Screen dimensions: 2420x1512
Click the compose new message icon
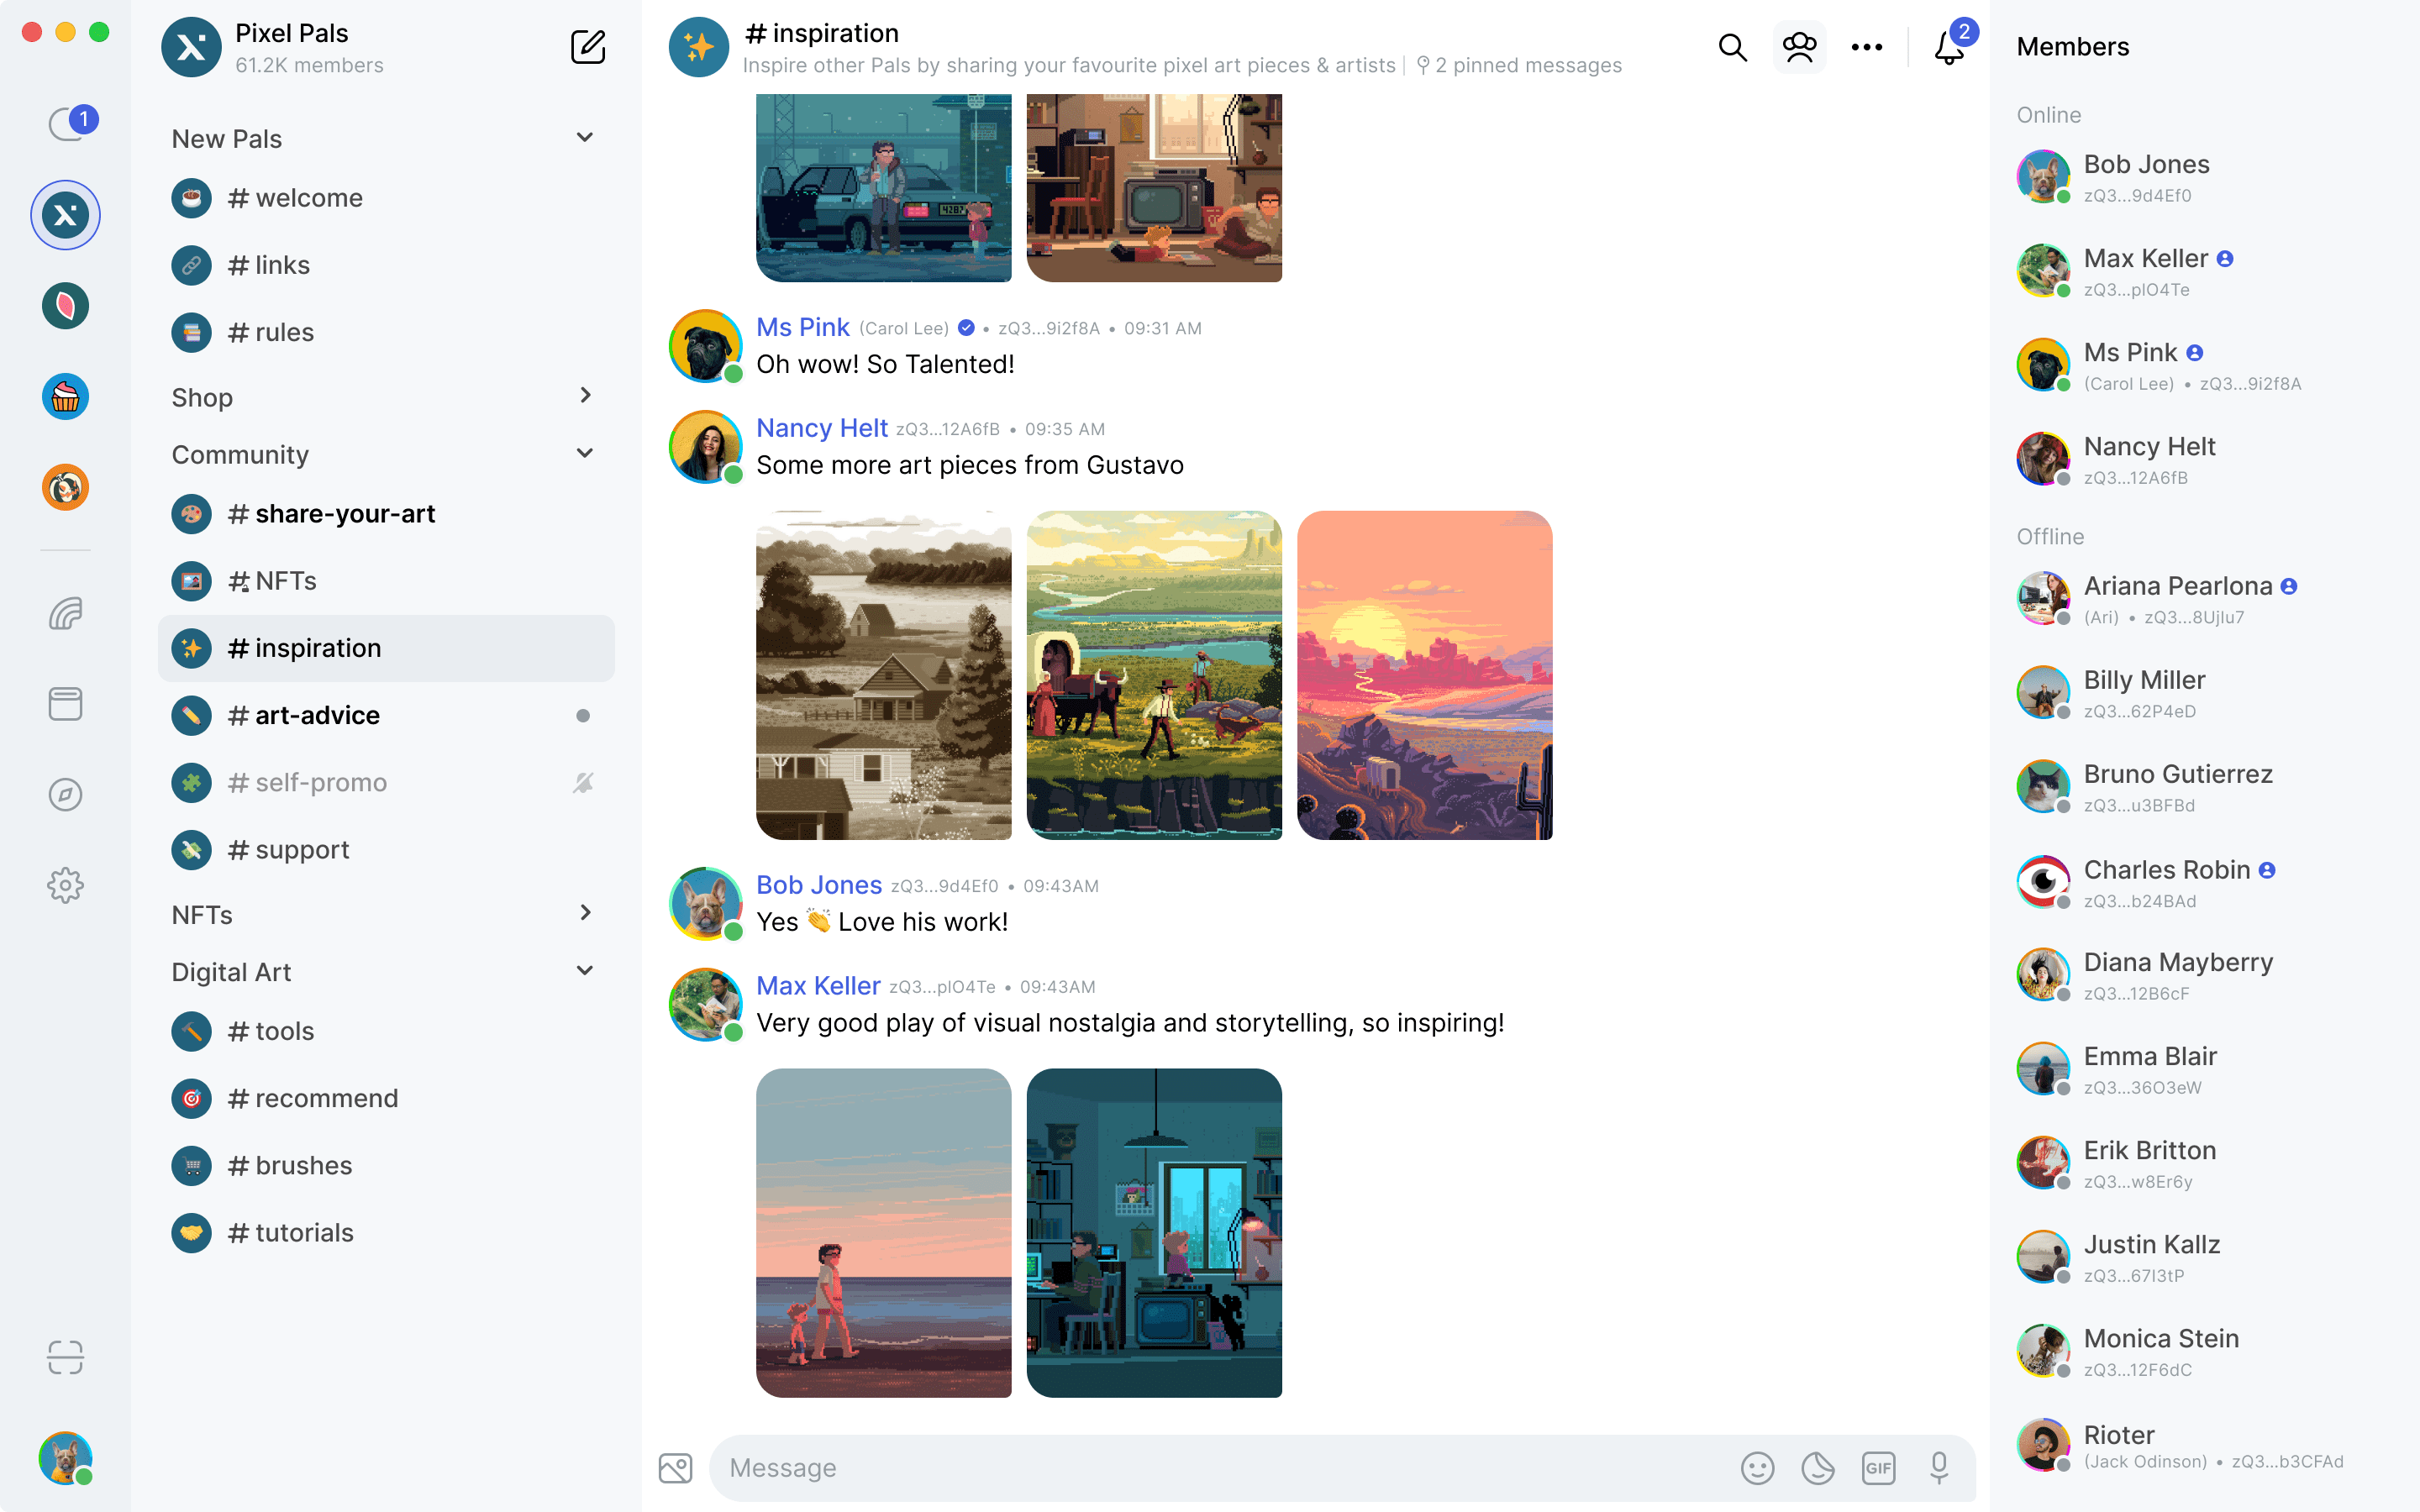(x=589, y=47)
